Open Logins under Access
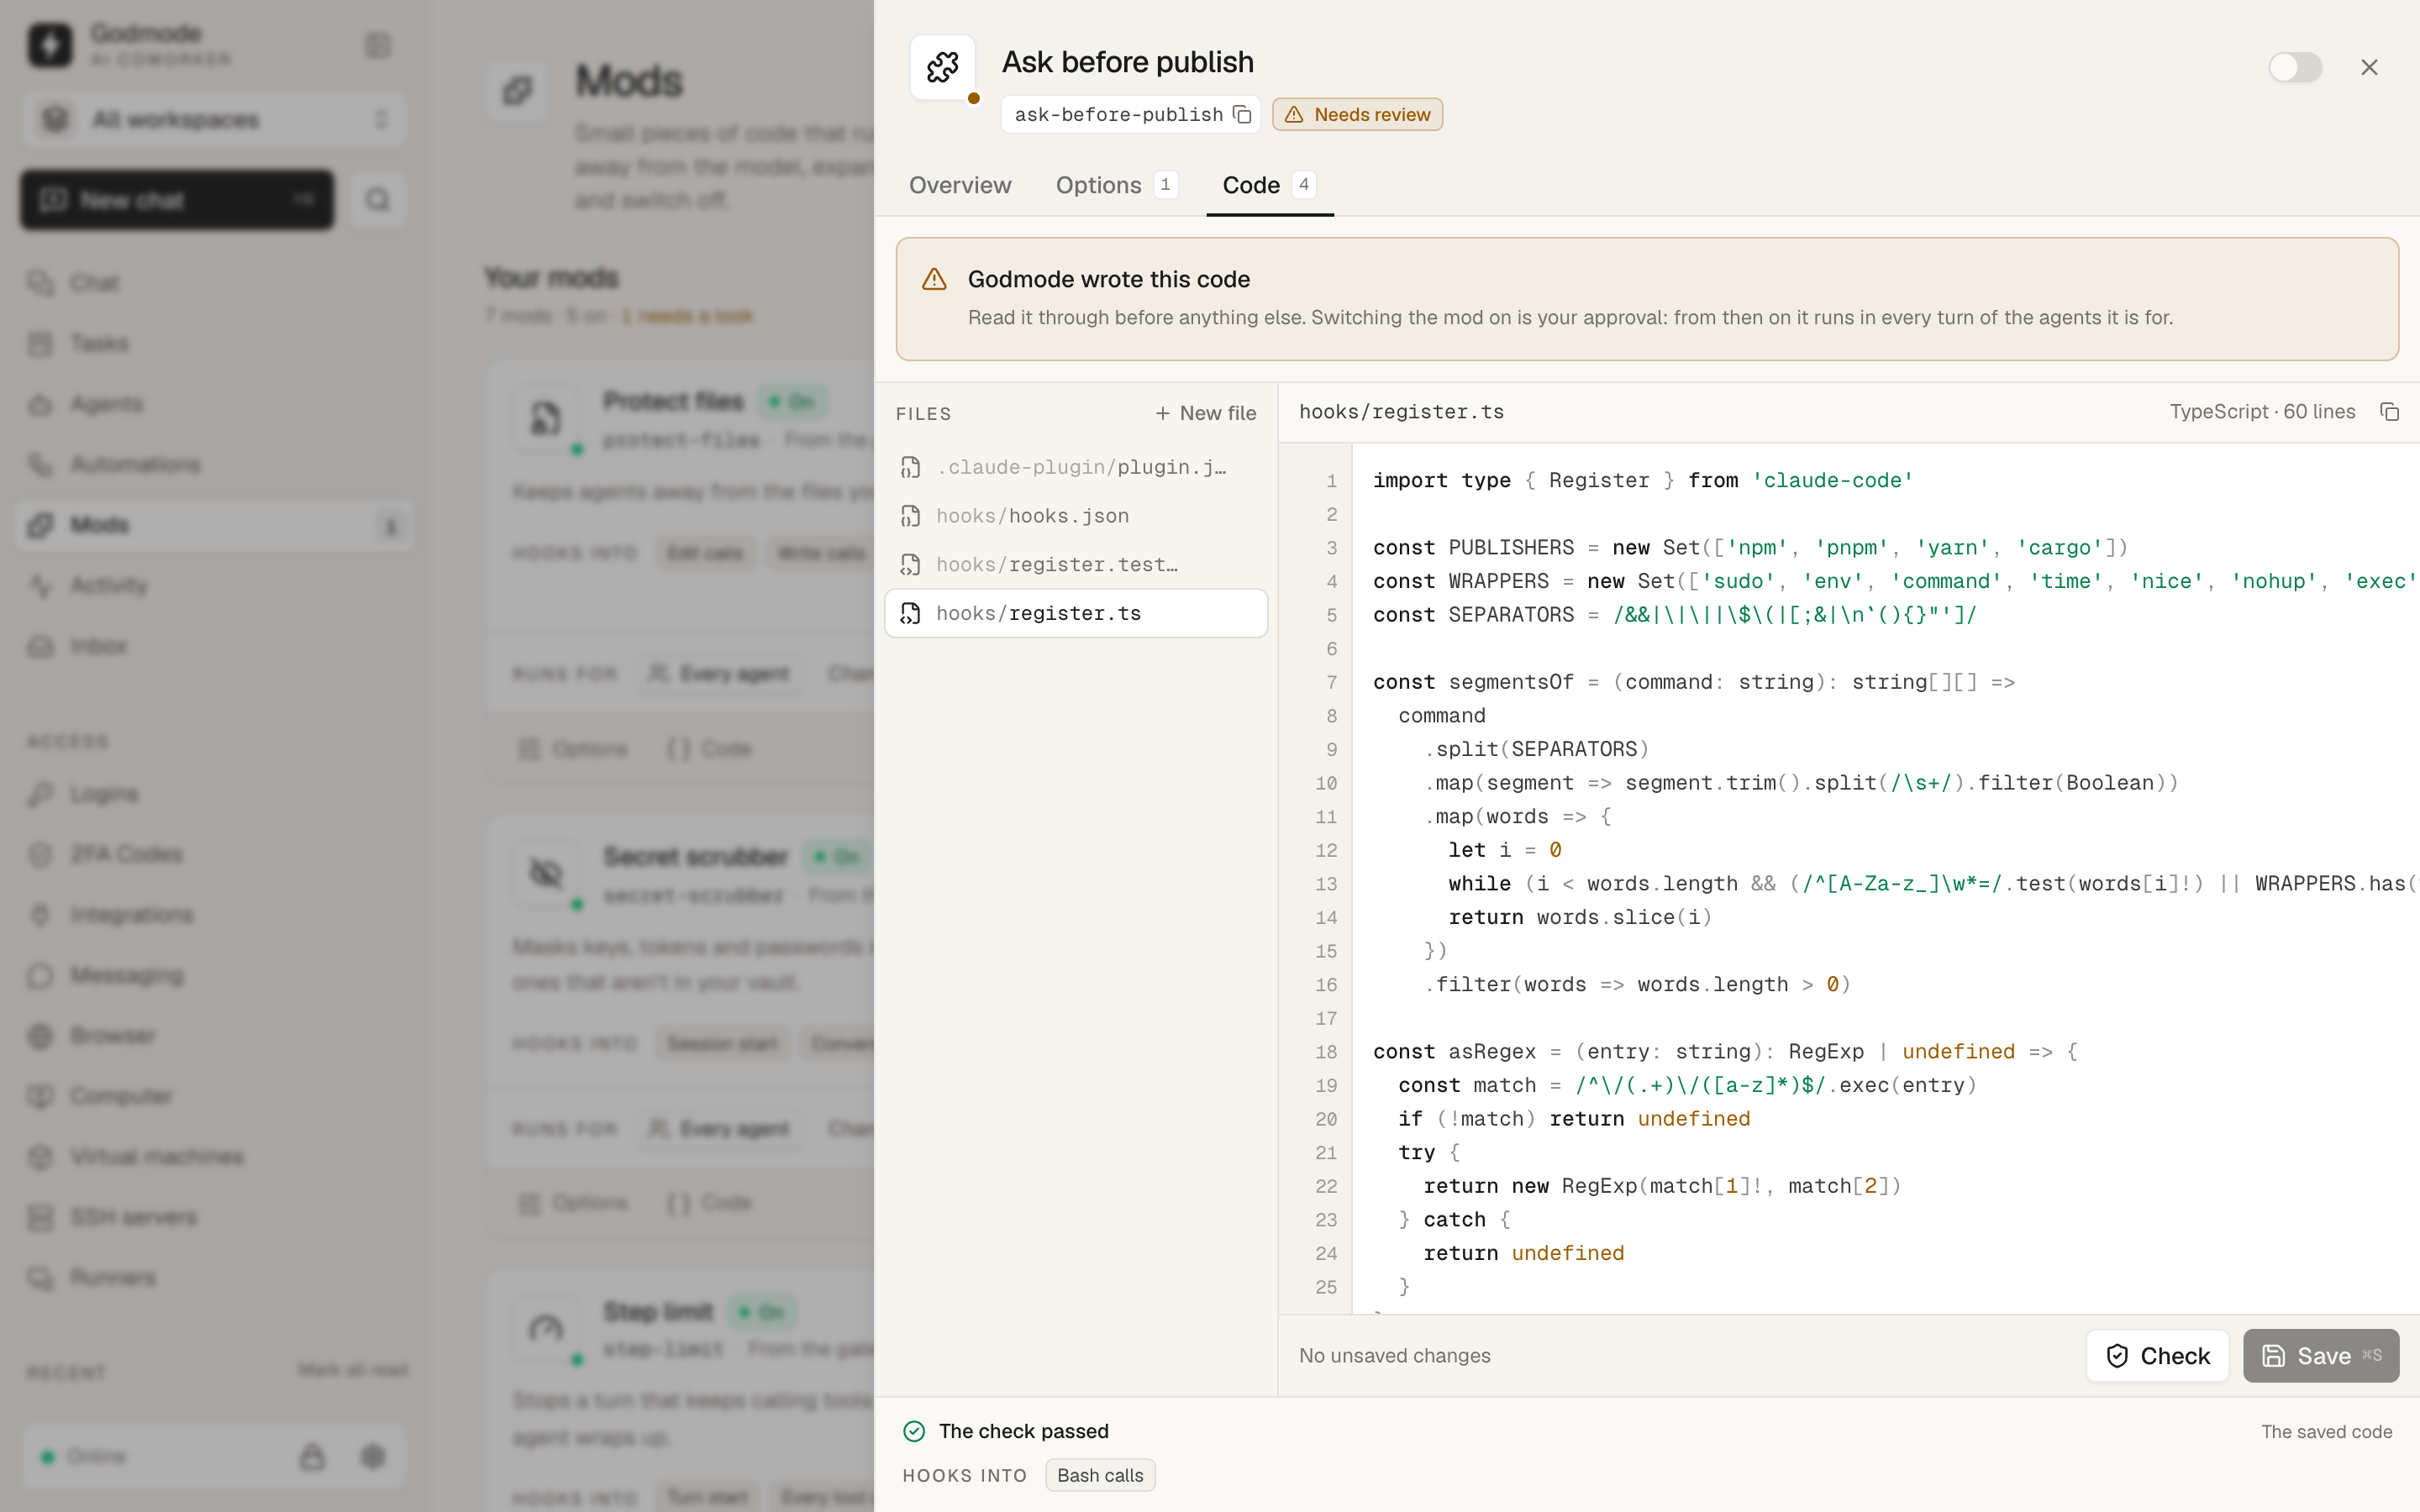This screenshot has height=1512, width=2420. [x=213, y=794]
